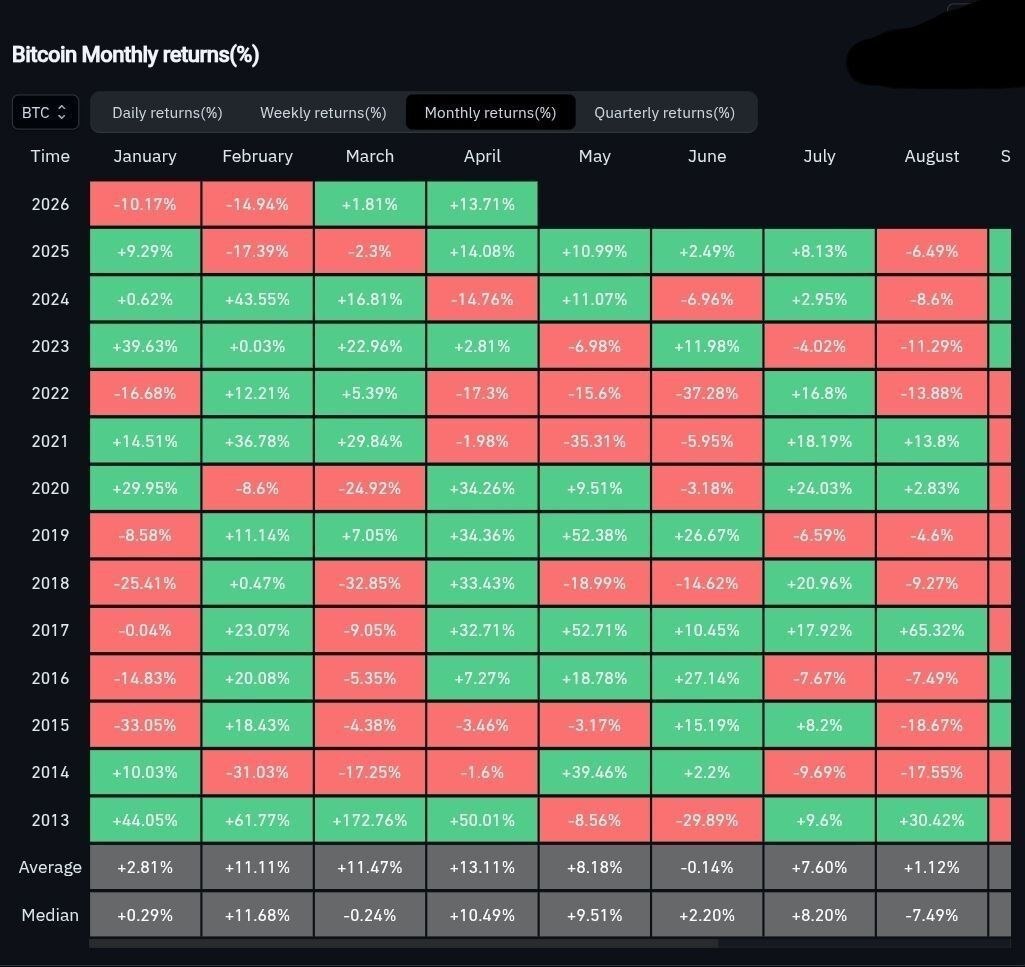Image resolution: width=1025 pixels, height=967 pixels.
Task: Select the 2013 March +172.76% cell
Action: click(x=370, y=820)
